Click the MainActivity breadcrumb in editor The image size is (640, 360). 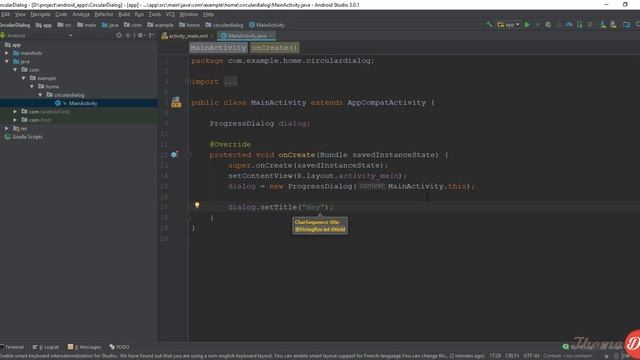click(218, 48)
